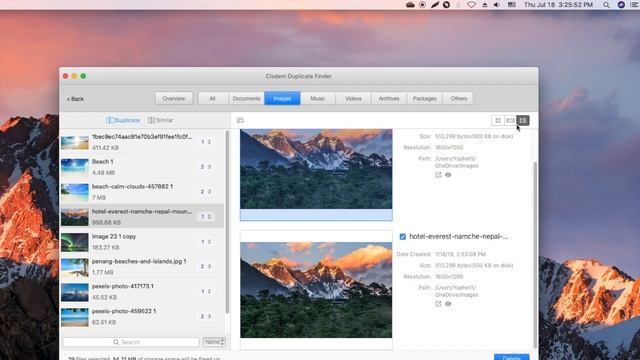Click the 4.48 MB size text
The image size is (640, 360).
[103, 173]
